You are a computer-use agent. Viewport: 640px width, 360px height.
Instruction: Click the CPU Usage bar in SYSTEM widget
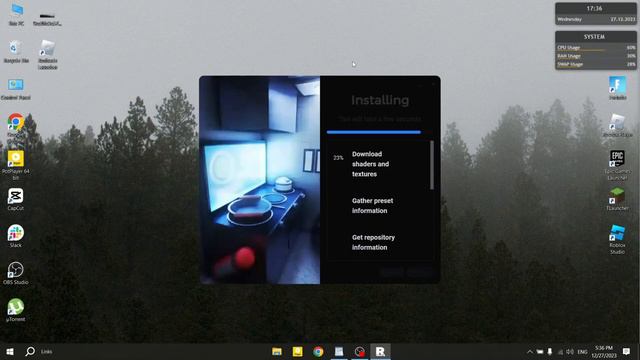596,48
